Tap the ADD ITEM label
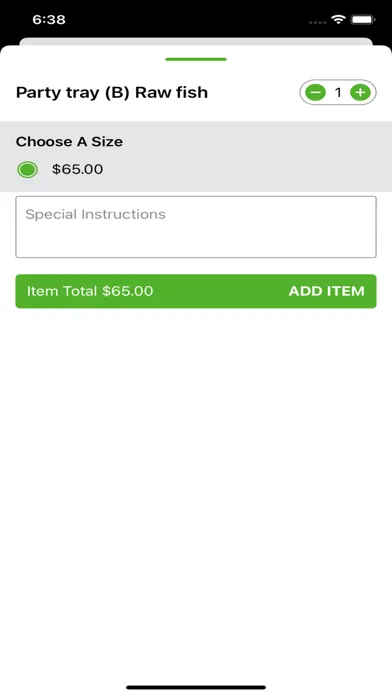392x696 pixels. pyautogui.click(x=327, y=291)
